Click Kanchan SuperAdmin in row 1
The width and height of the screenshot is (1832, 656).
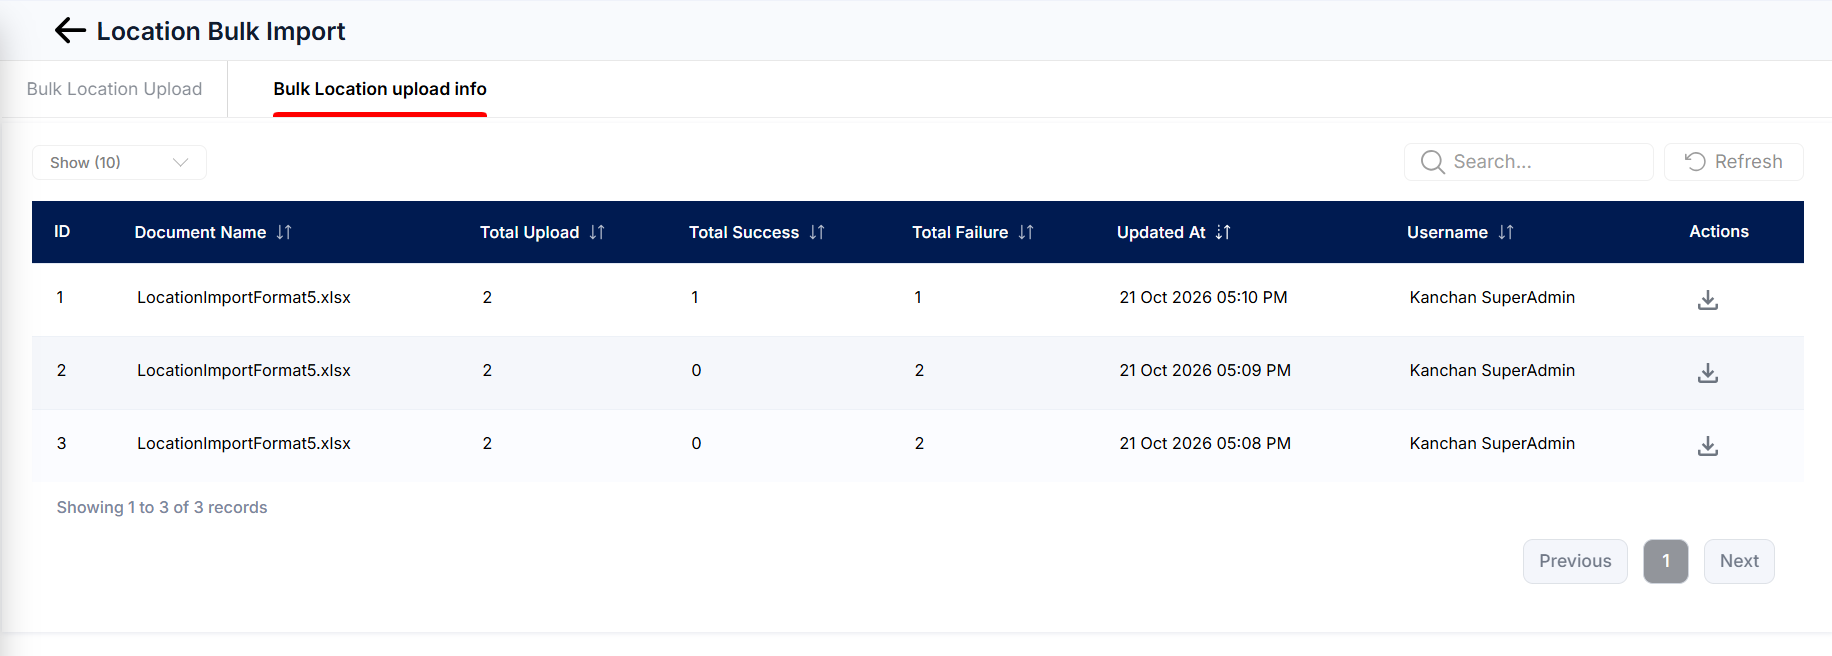click(1492, 297)
